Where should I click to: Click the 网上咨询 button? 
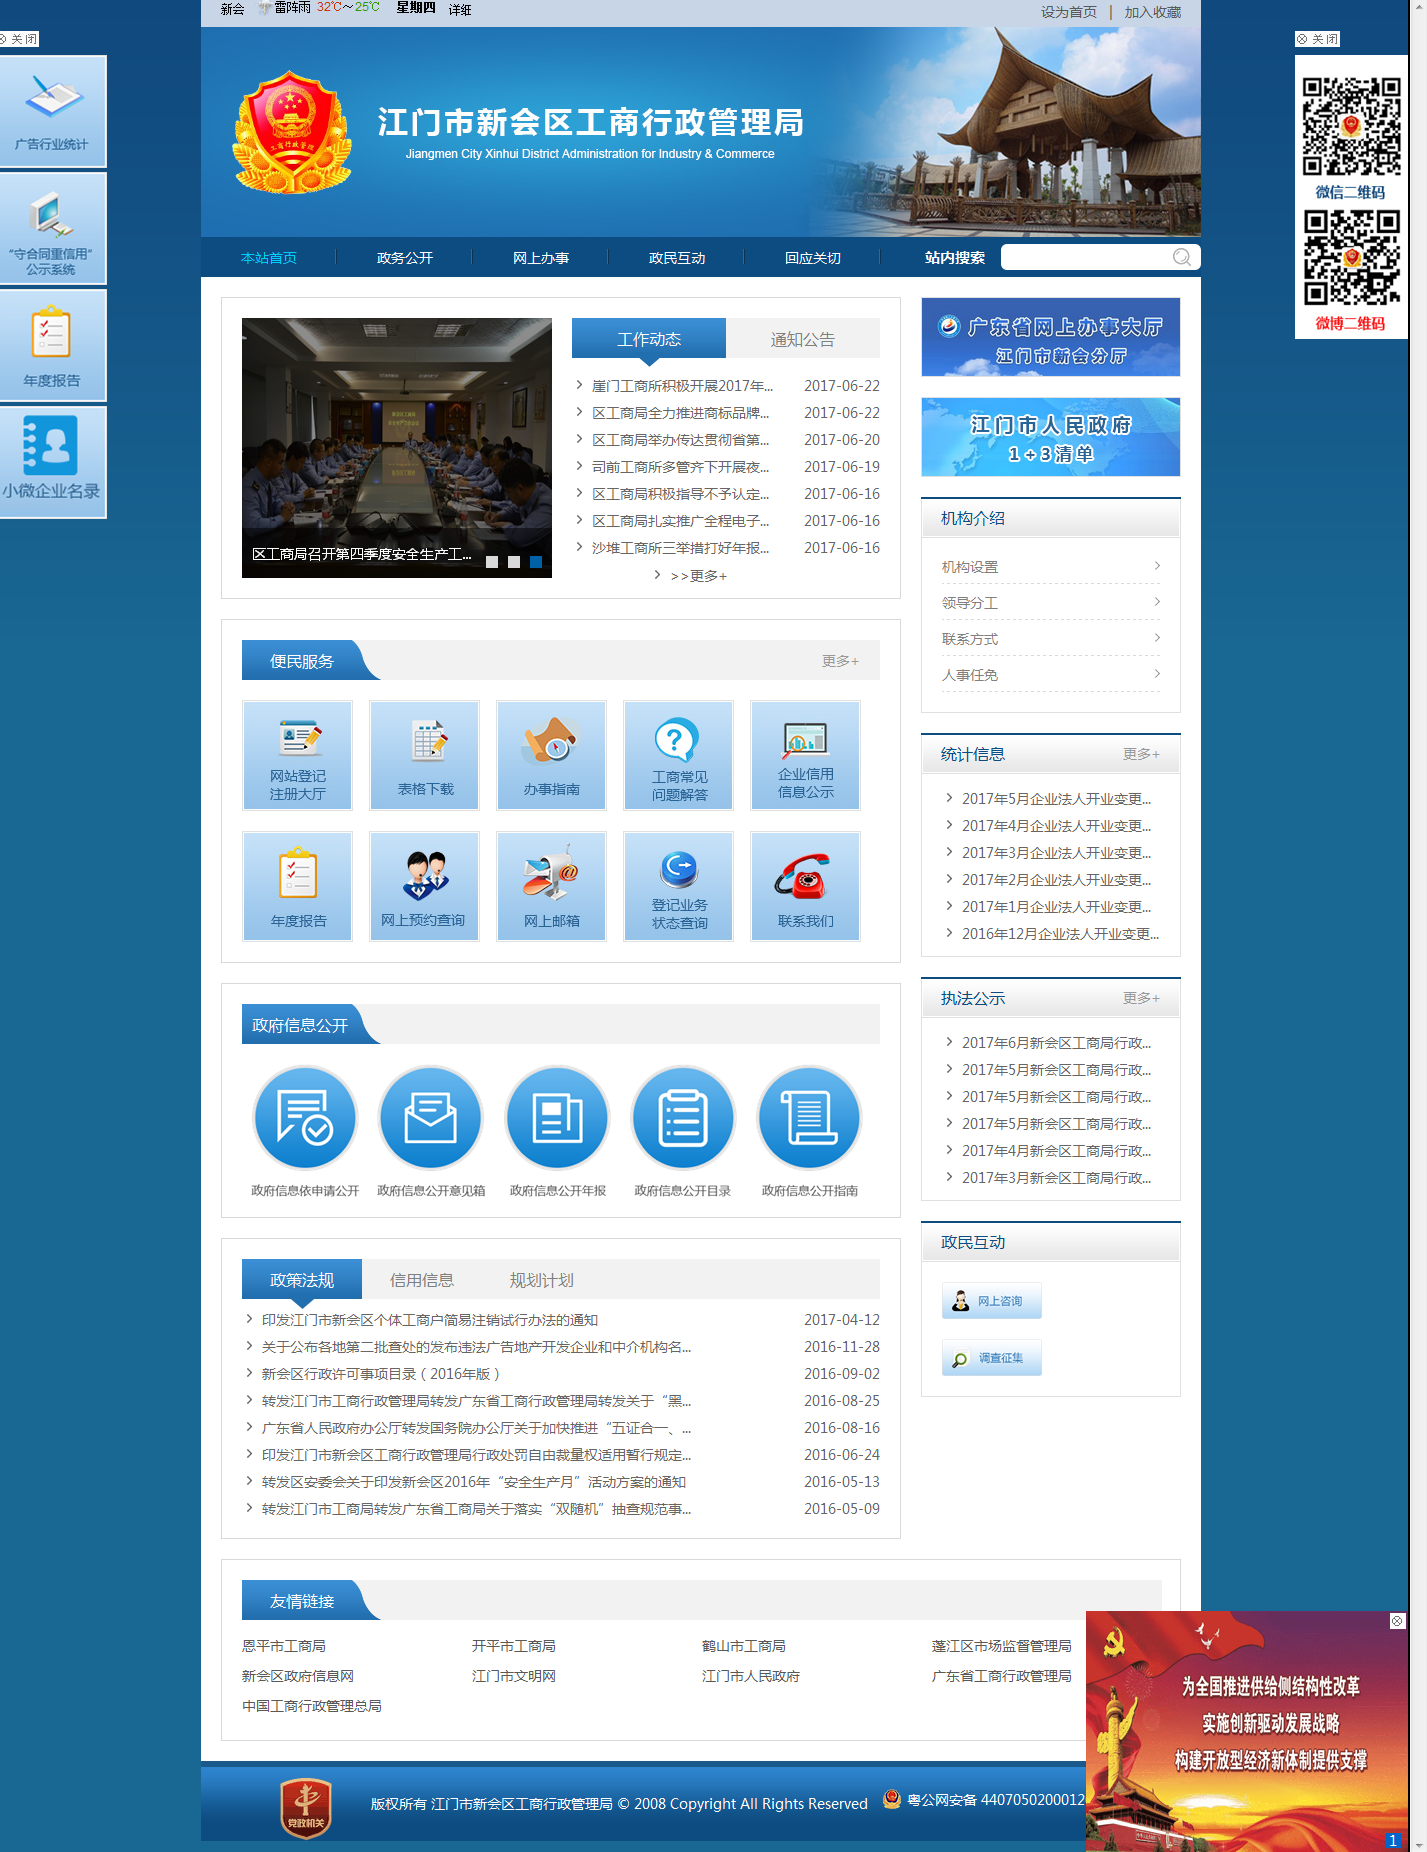[x=992, y=1301]
